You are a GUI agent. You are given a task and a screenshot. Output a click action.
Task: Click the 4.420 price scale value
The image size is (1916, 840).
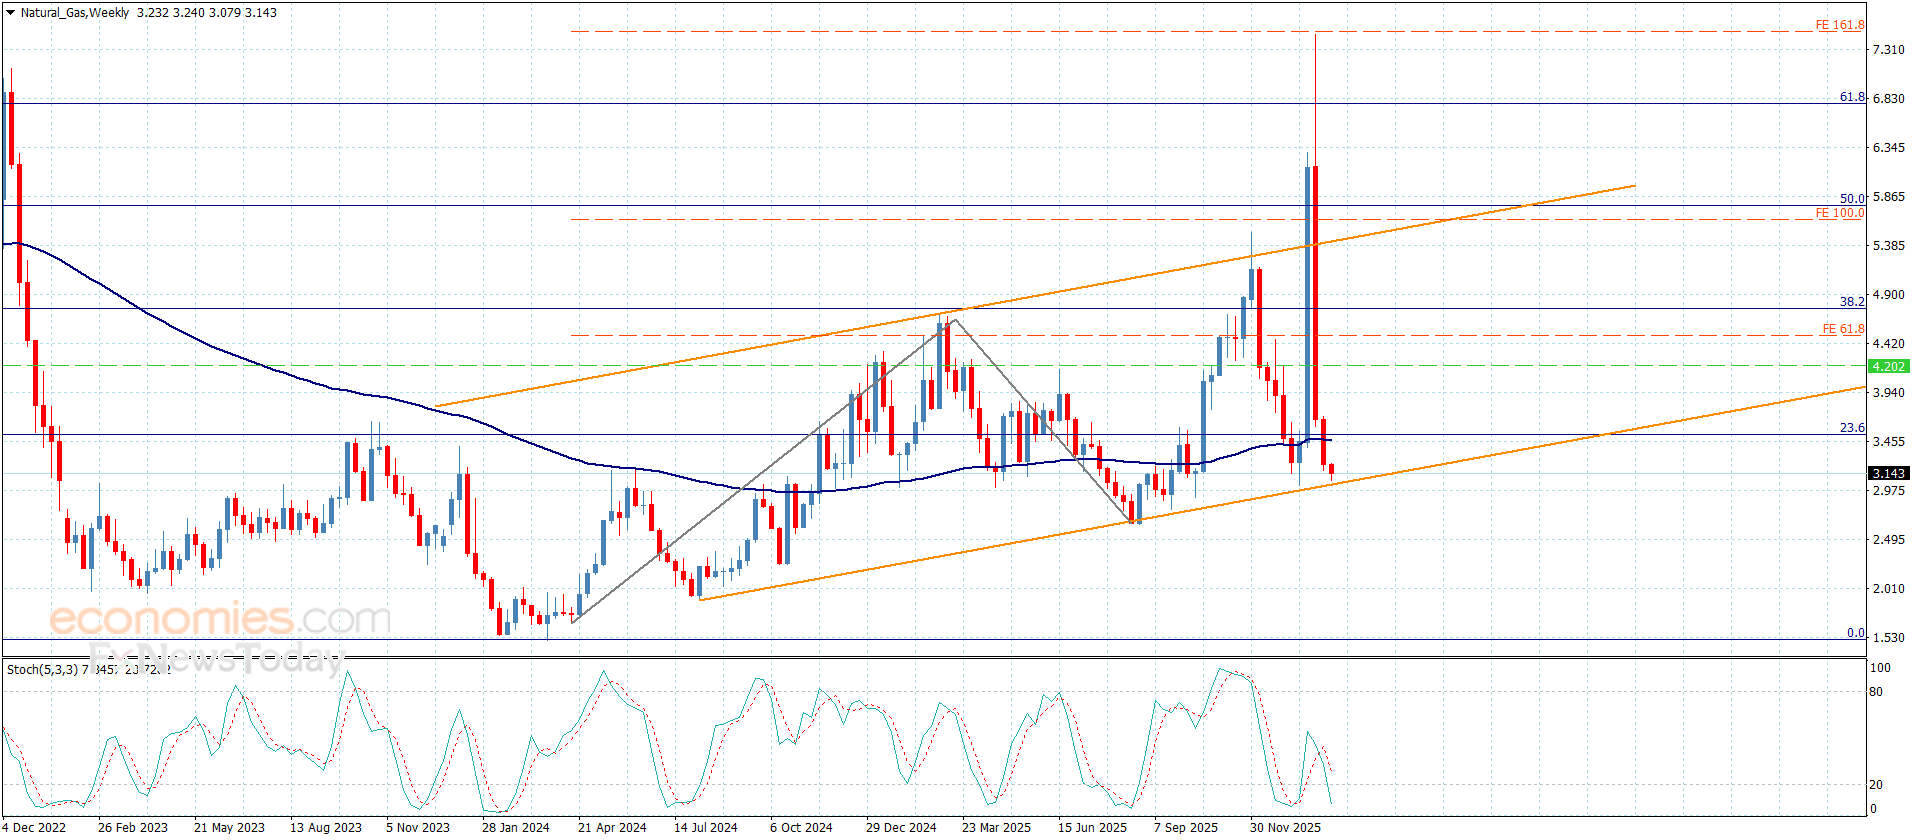pos(1889,344)
